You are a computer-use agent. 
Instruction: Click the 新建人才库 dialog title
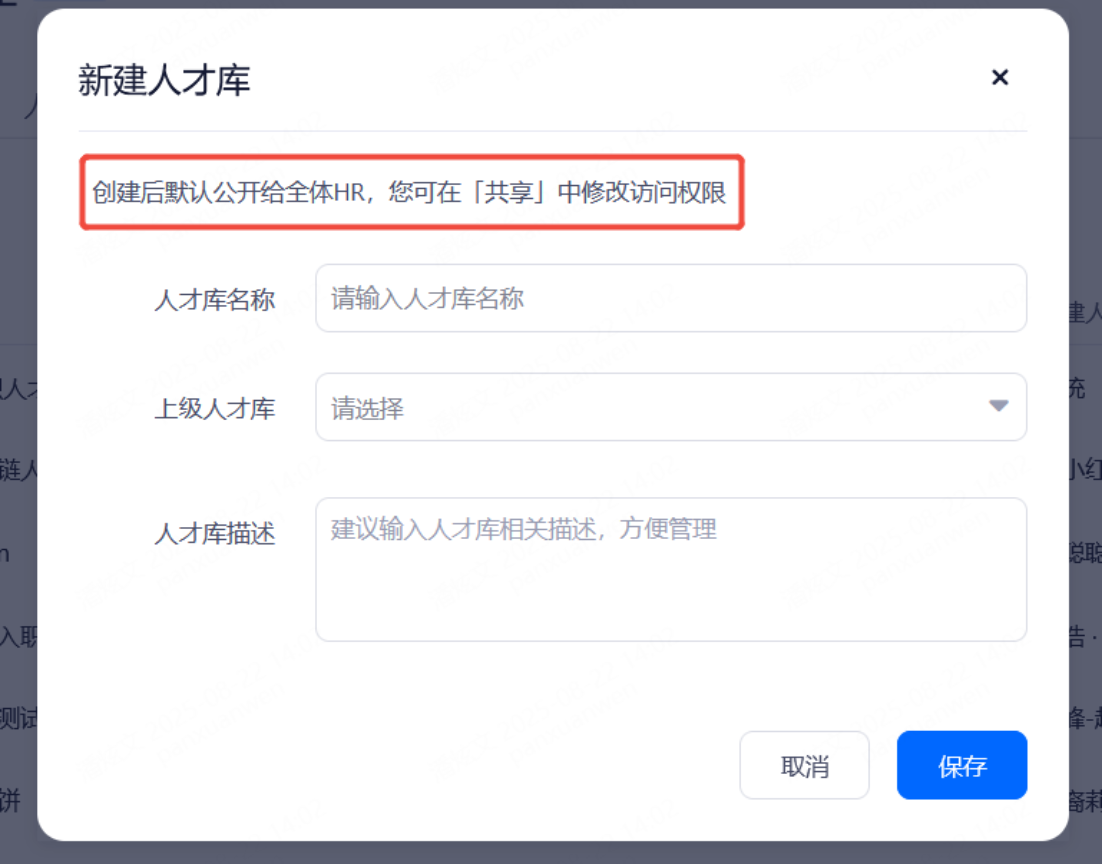click(x=164, y=80)
